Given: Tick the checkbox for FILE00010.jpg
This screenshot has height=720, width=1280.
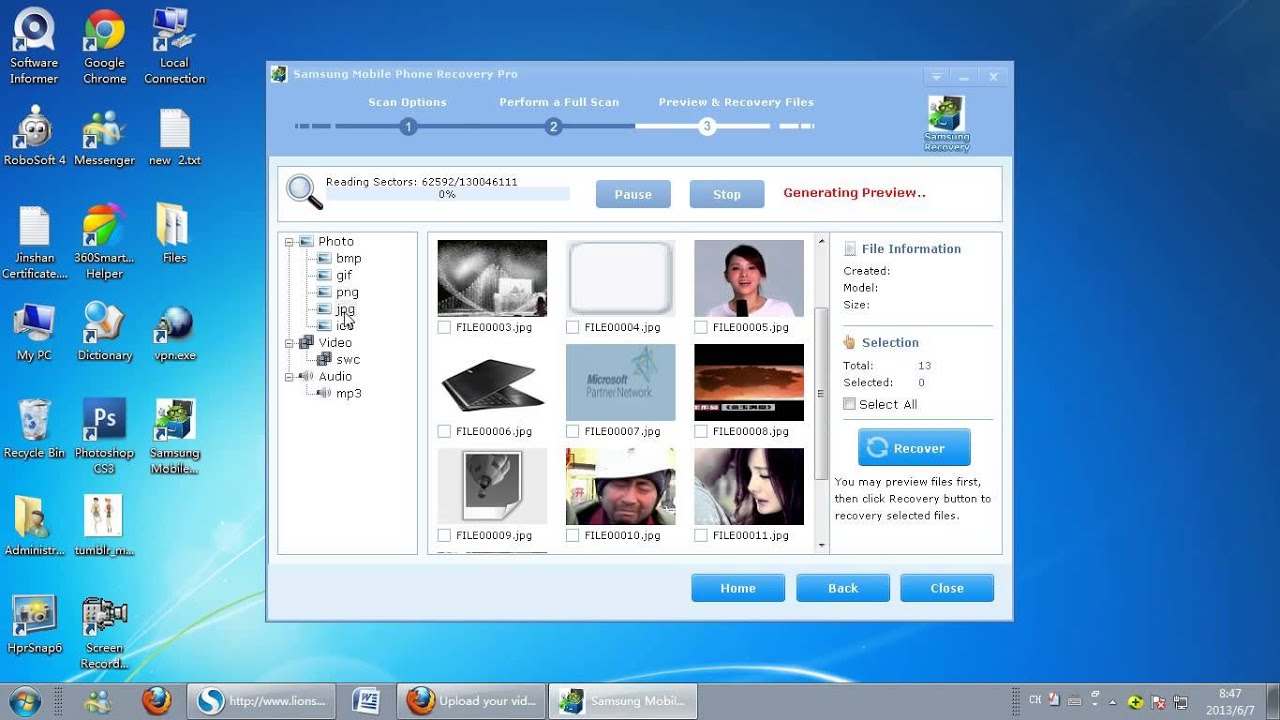Looking at the screenshot, I should click(x=572, y=535).
